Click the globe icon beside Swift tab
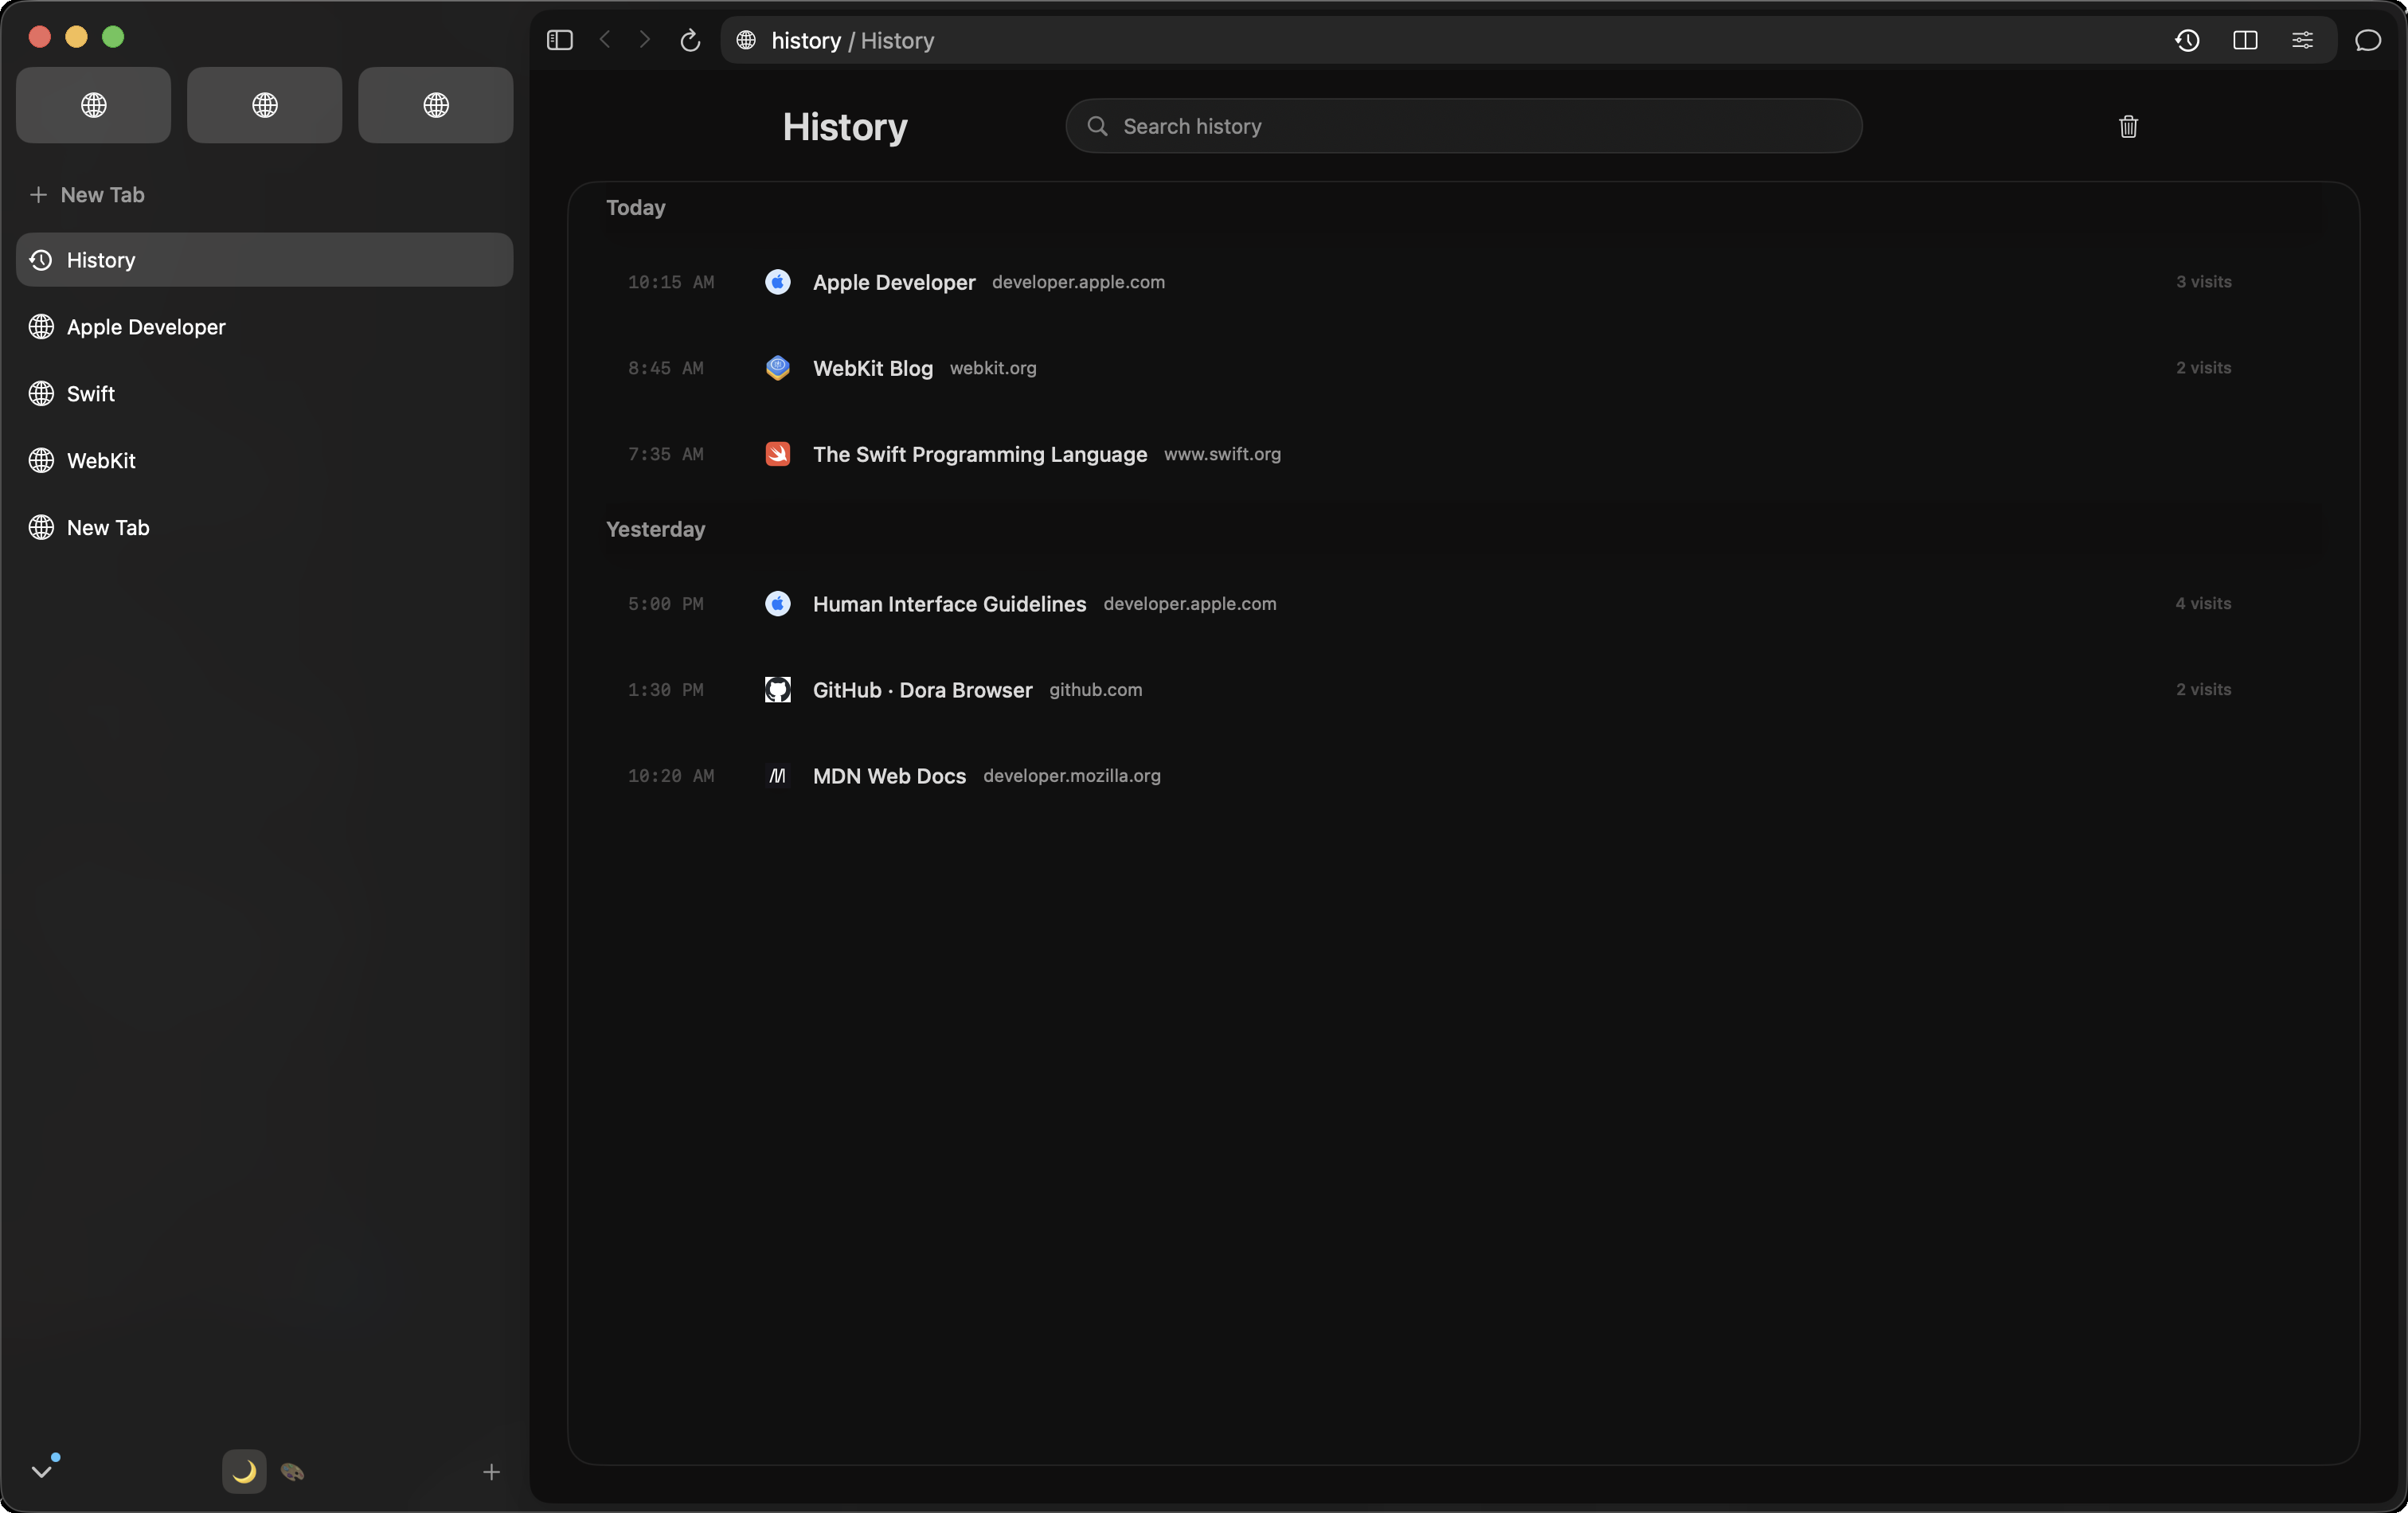 click(x=41, y=394)
